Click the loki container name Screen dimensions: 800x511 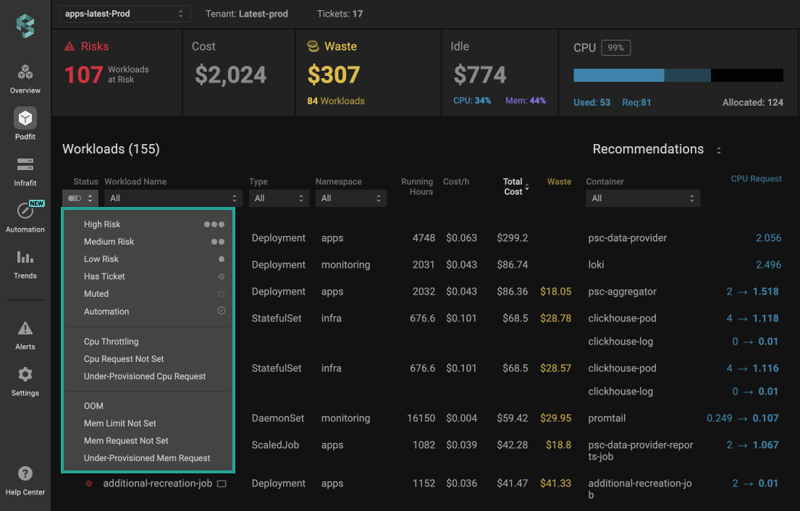(596, 265)
